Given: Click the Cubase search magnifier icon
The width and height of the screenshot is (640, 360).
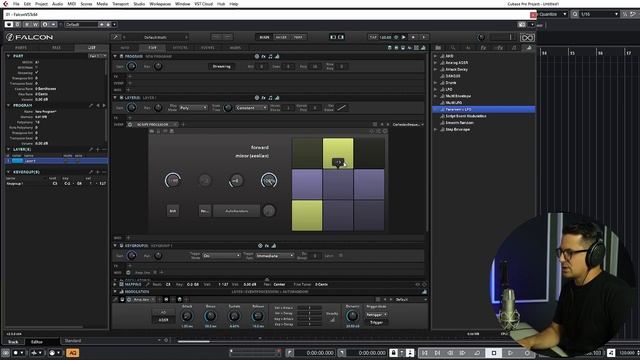Looking at the screenshot, I should (x=575, y=14).
